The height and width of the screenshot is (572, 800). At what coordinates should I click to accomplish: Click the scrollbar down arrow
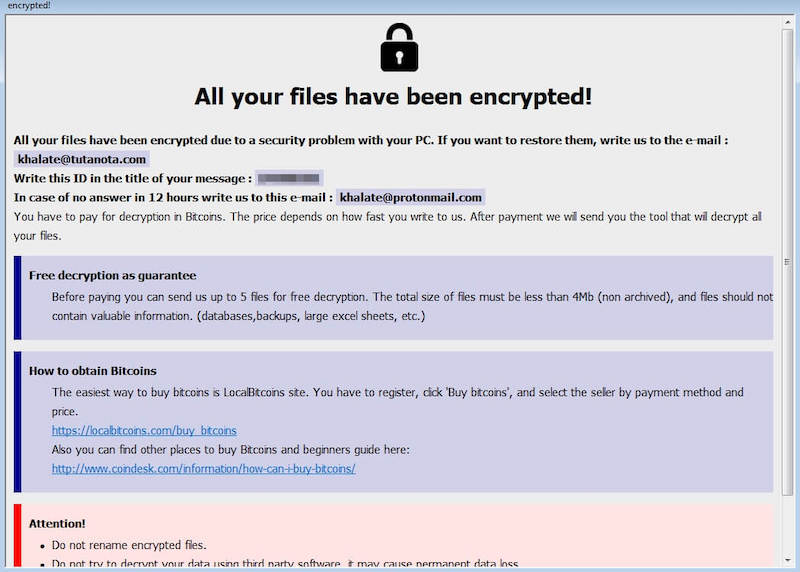point(788,564)
